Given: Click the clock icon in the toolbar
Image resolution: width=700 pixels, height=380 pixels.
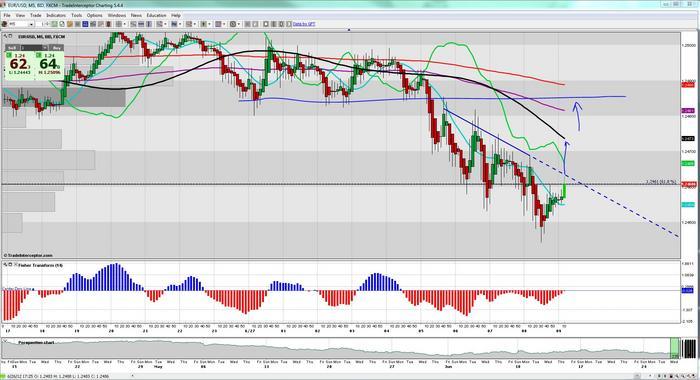Looking at the screenshot, I should pyautogui.click(x=233, y=24).
